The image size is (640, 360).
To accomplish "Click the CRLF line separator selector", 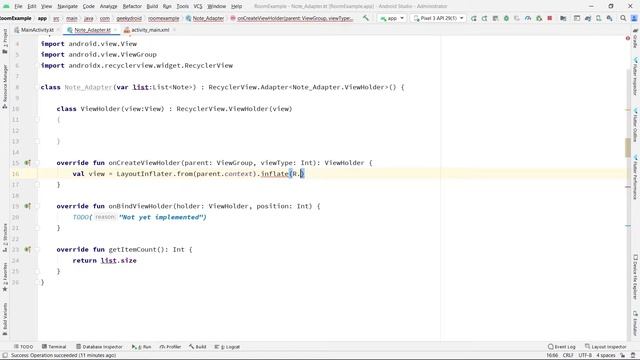I will click(x=568, y=356).
